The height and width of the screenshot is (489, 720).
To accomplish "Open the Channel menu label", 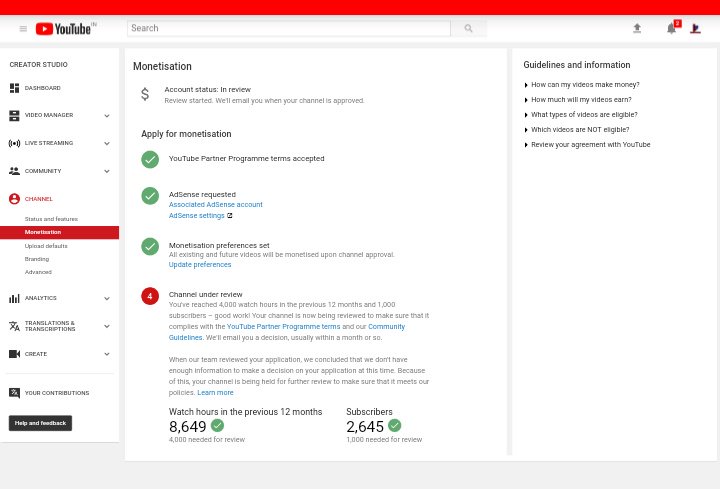I will click(x=39, y=199).
